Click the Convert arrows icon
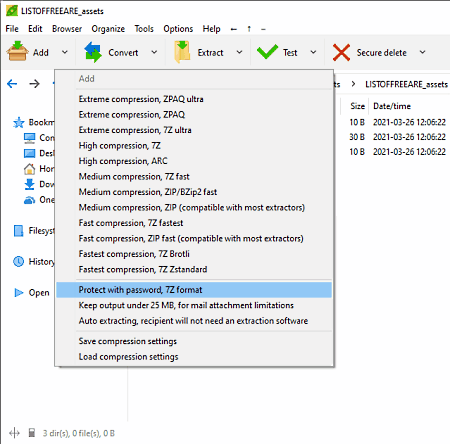The height and width of the screenshot is (444, 450). tap(93, 52)
